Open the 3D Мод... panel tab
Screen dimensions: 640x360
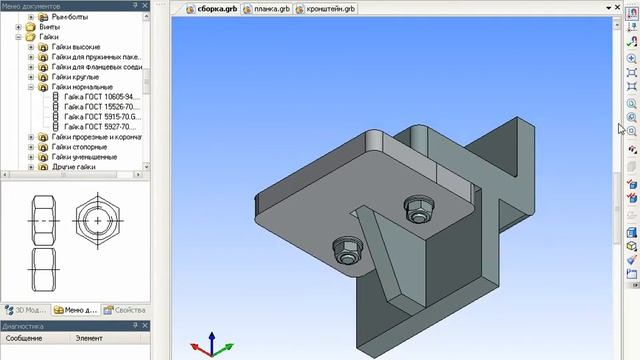[x=26, y=310]
